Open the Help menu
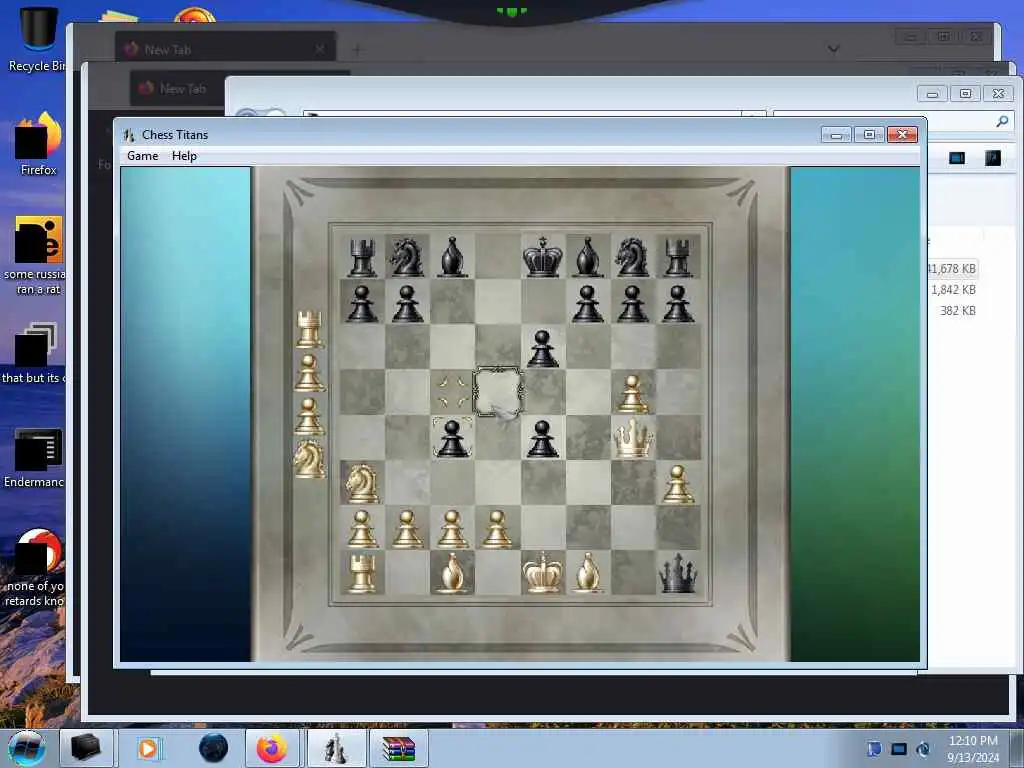The width and height of the screenshot is (1024, 768). point(184,155)
